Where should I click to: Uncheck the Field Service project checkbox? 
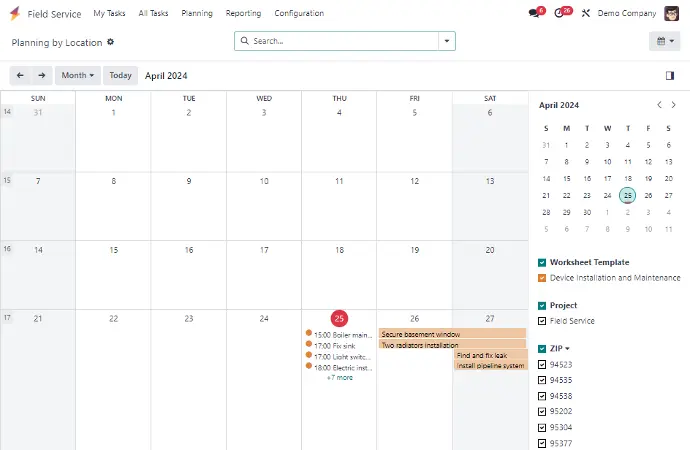pyautogui.click(x=542, y=321)
